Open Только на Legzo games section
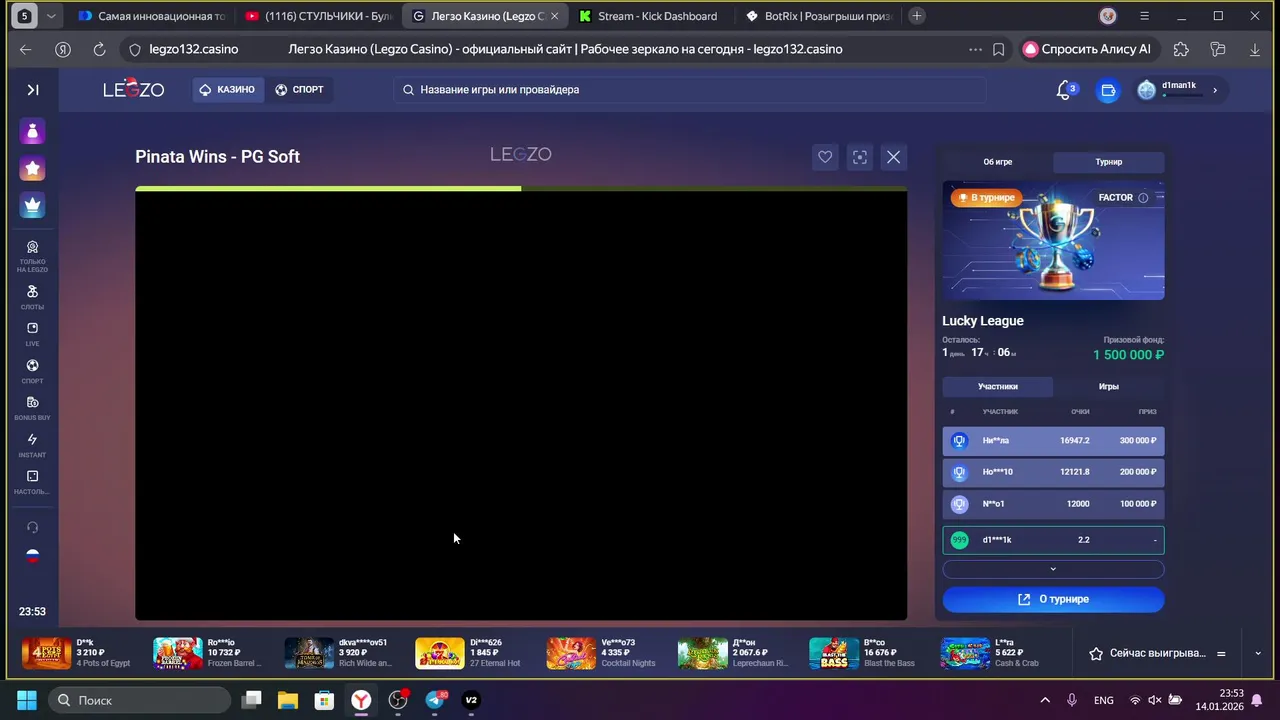This screenshot has height=720, width=1280. 33,256
